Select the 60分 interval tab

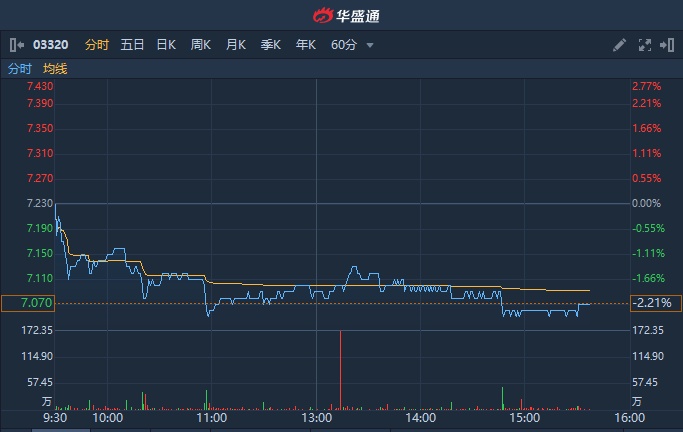click(x=344, y=45)
